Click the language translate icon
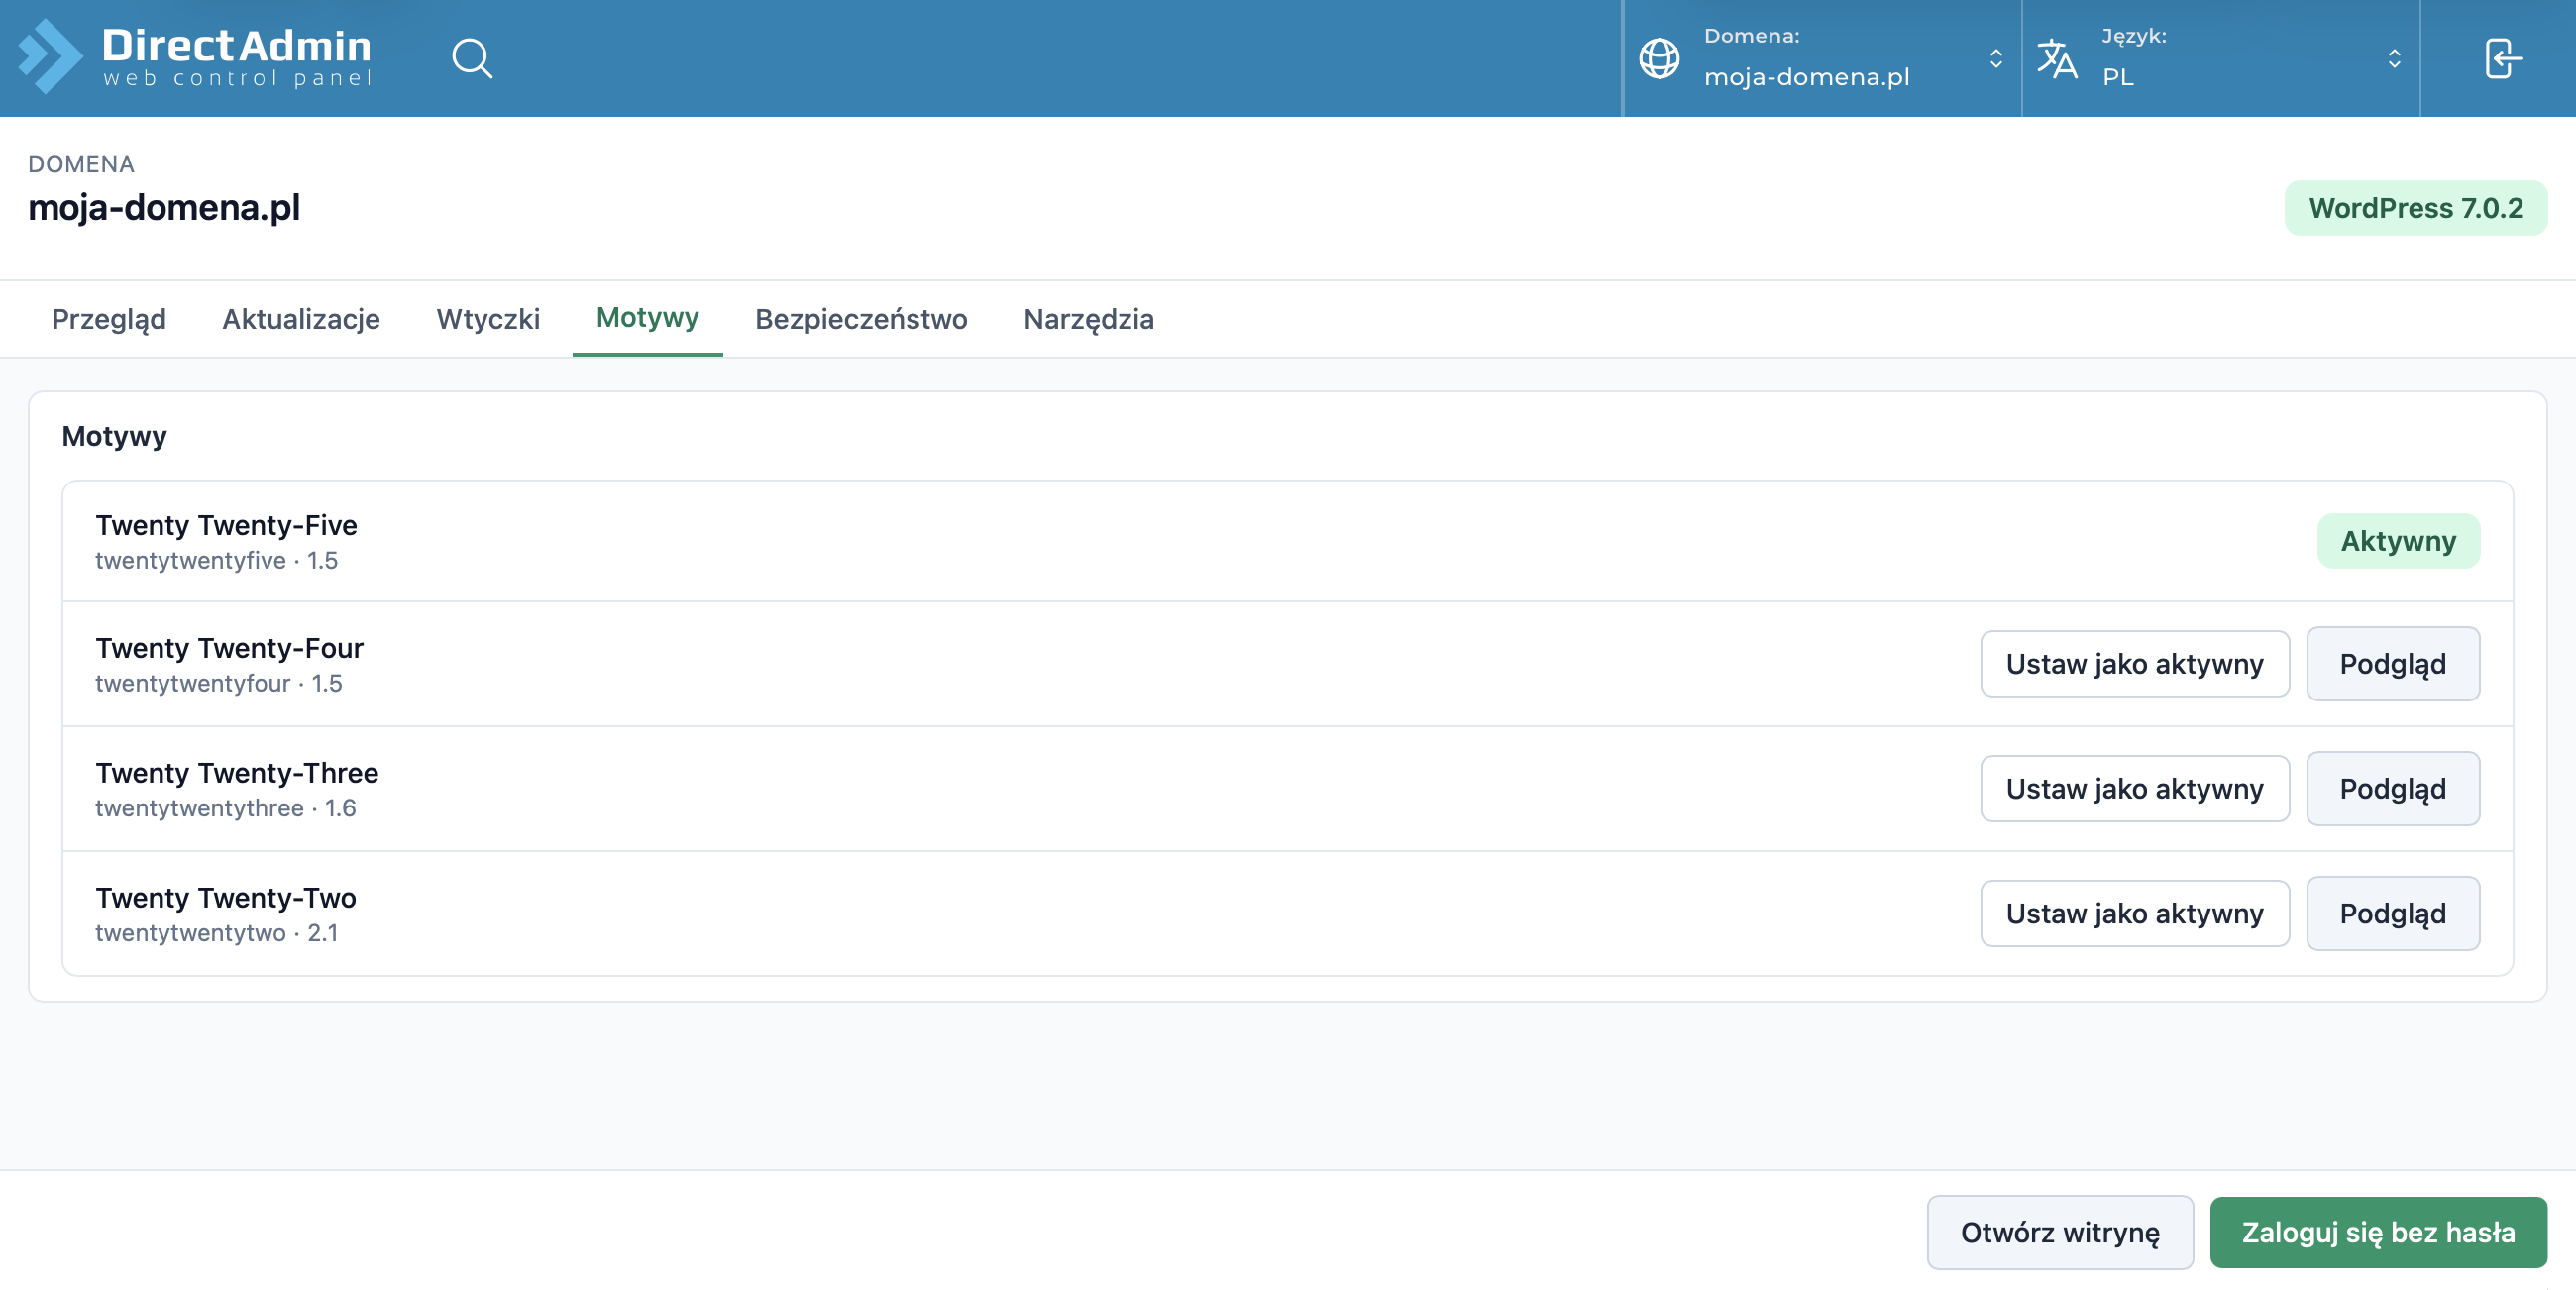This screenshot has height=1290, width=2576. [x=2057, y=58]
